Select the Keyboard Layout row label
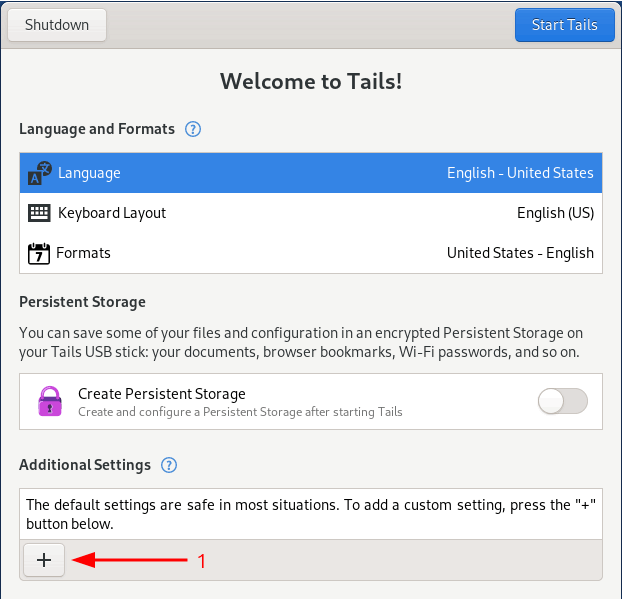The width and height of the screenshot is (623, 601). click(112, 213)
